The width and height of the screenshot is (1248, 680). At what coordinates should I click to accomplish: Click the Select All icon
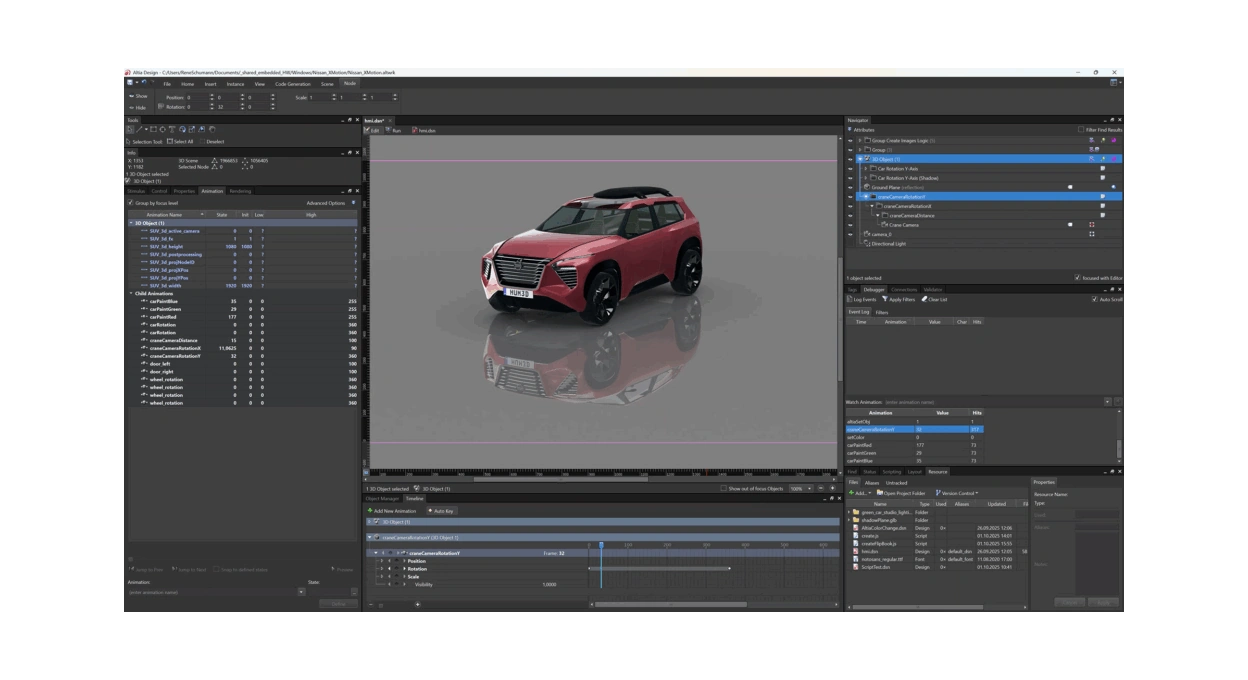[168, 141]
